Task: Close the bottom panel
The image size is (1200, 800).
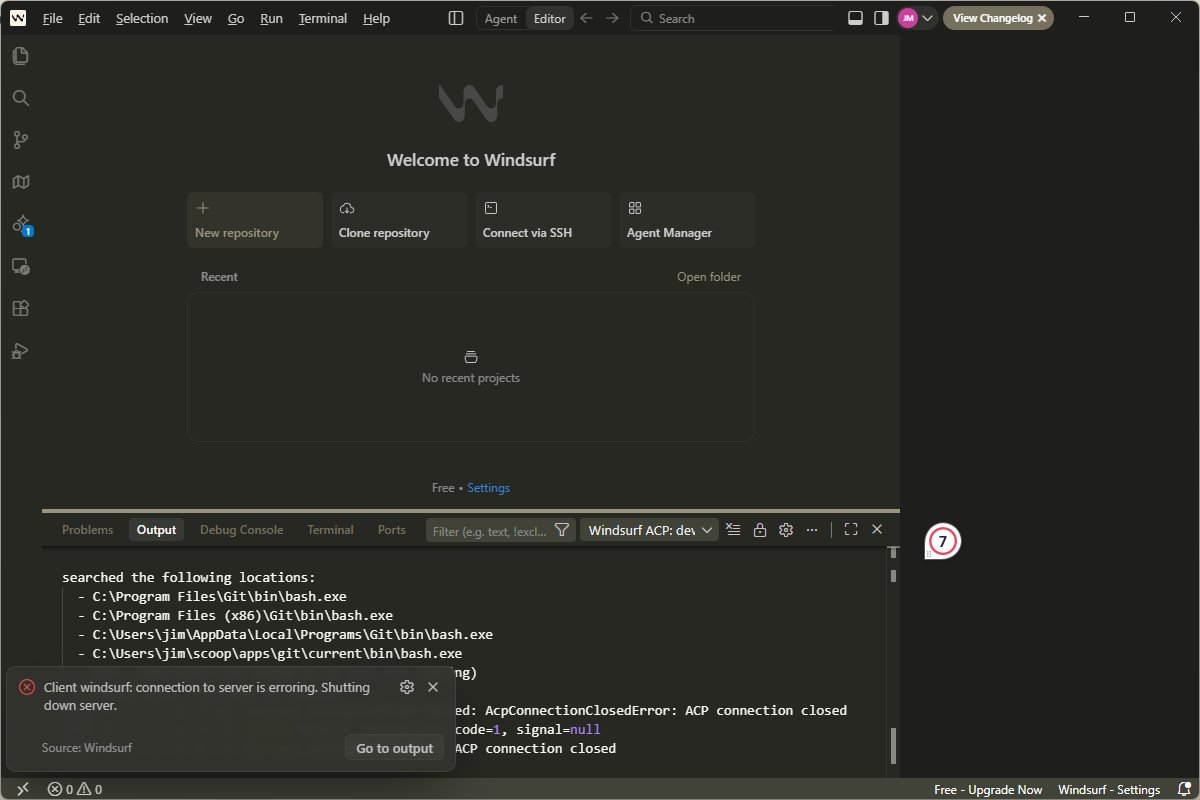Action: pyautogui.click(x=877, y=530)
